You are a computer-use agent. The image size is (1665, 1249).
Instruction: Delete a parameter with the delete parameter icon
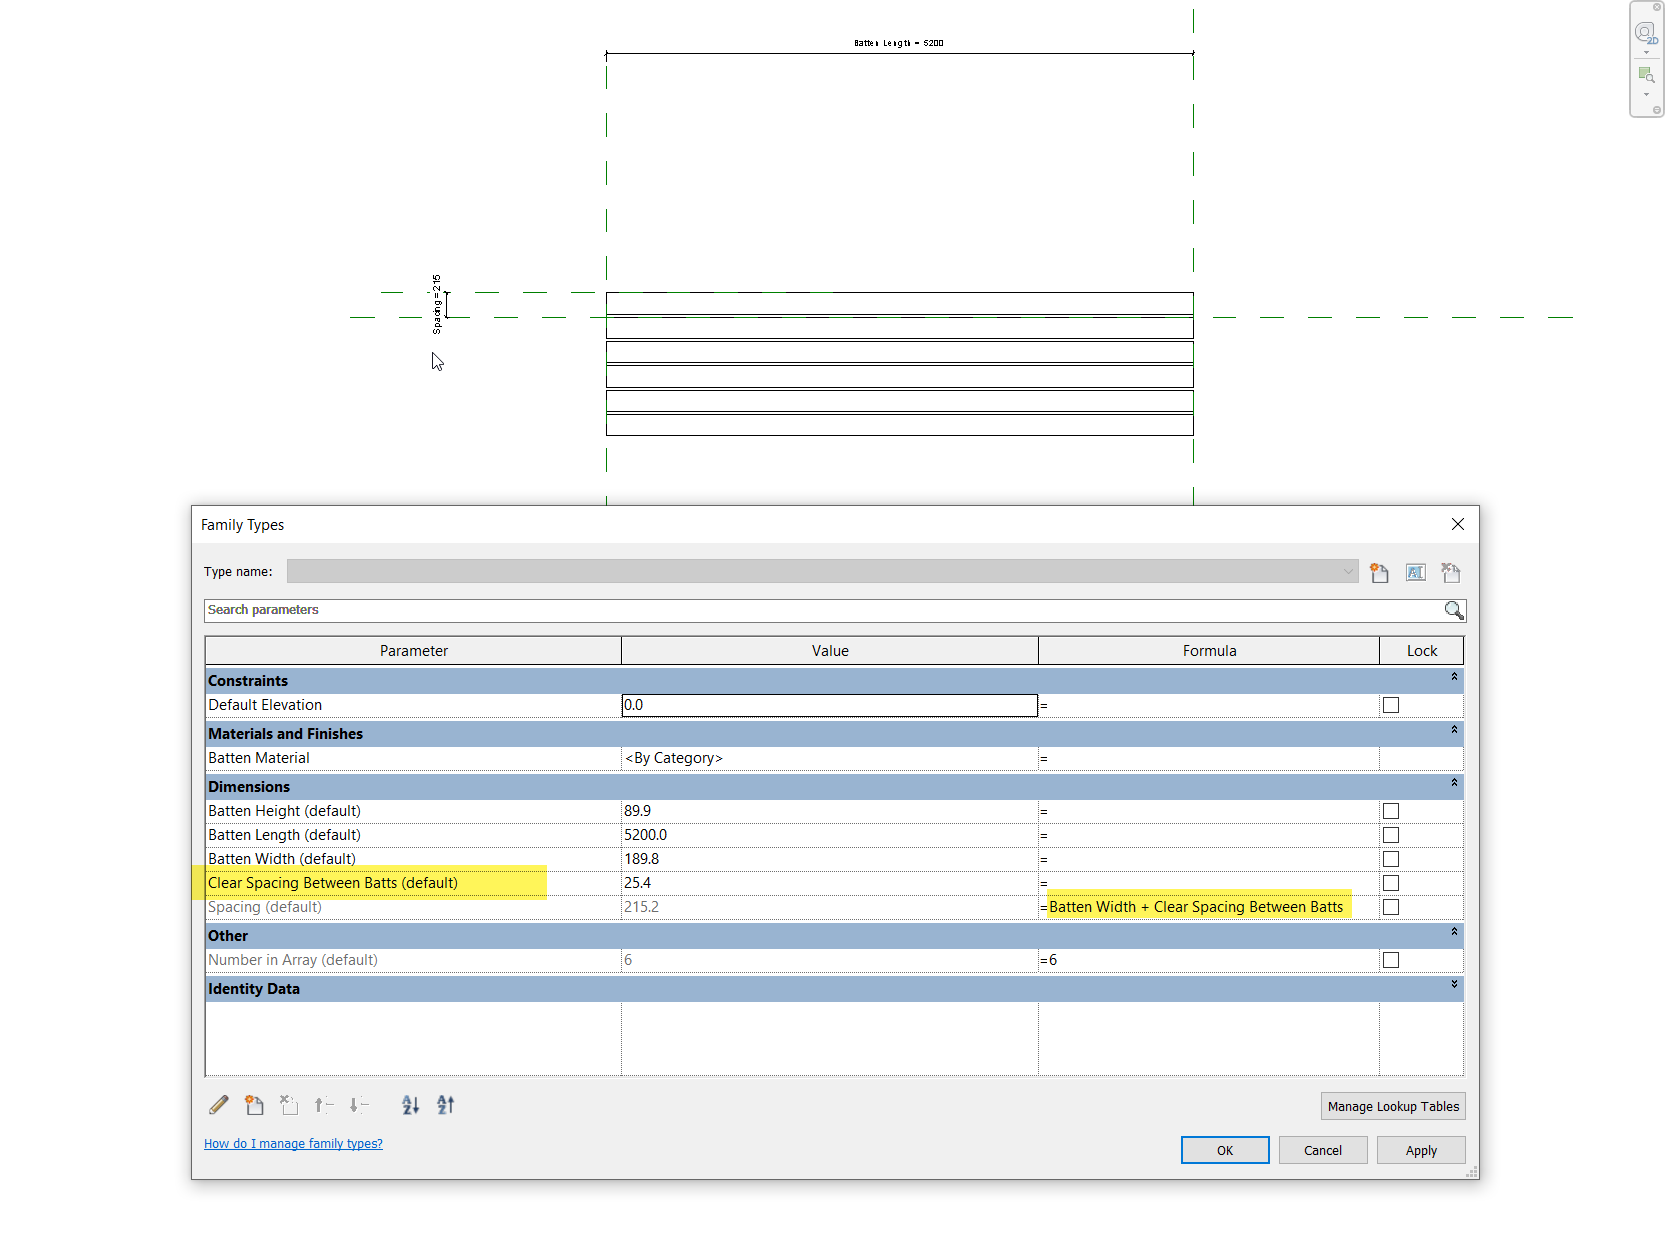coord(289,1105)
